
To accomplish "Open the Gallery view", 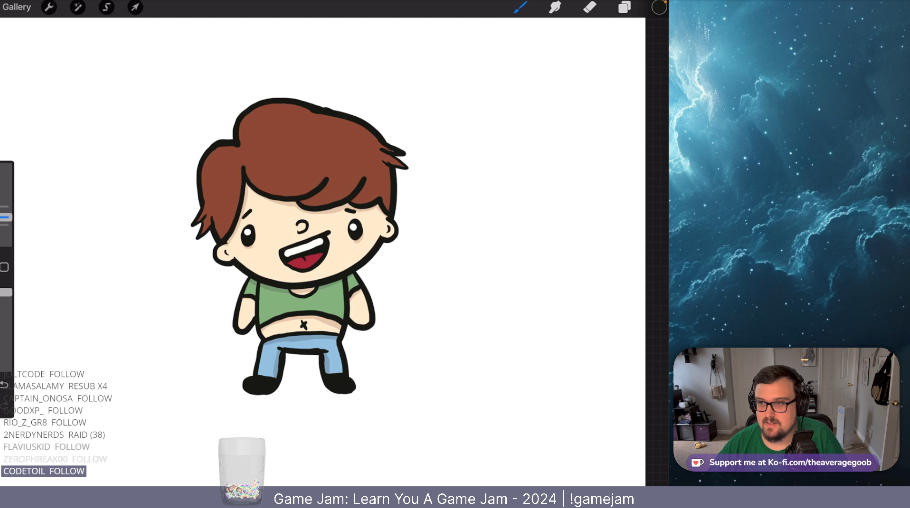I will pos(16,7).
